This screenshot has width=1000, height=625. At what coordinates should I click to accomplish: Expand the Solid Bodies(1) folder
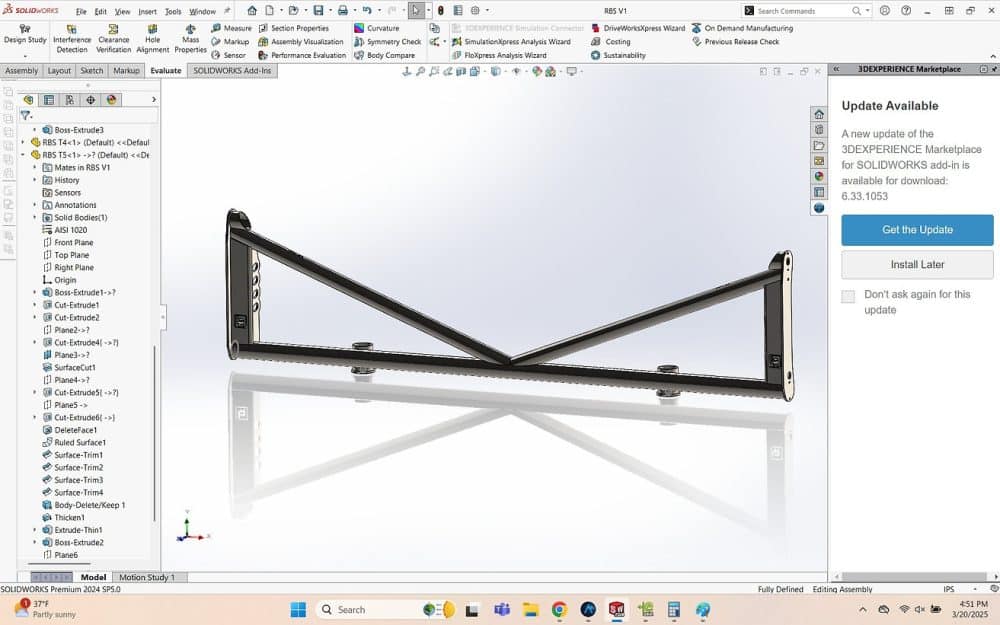point(34,217)
